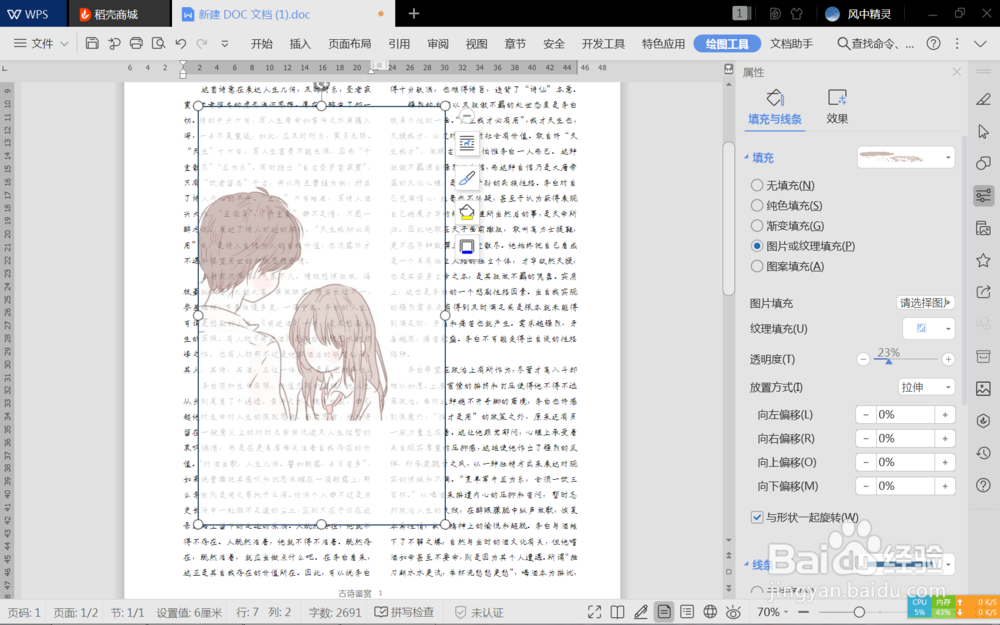
Task: Select Pattern Fill (图案填充) radio button
Action: click(x=757, y=266)
